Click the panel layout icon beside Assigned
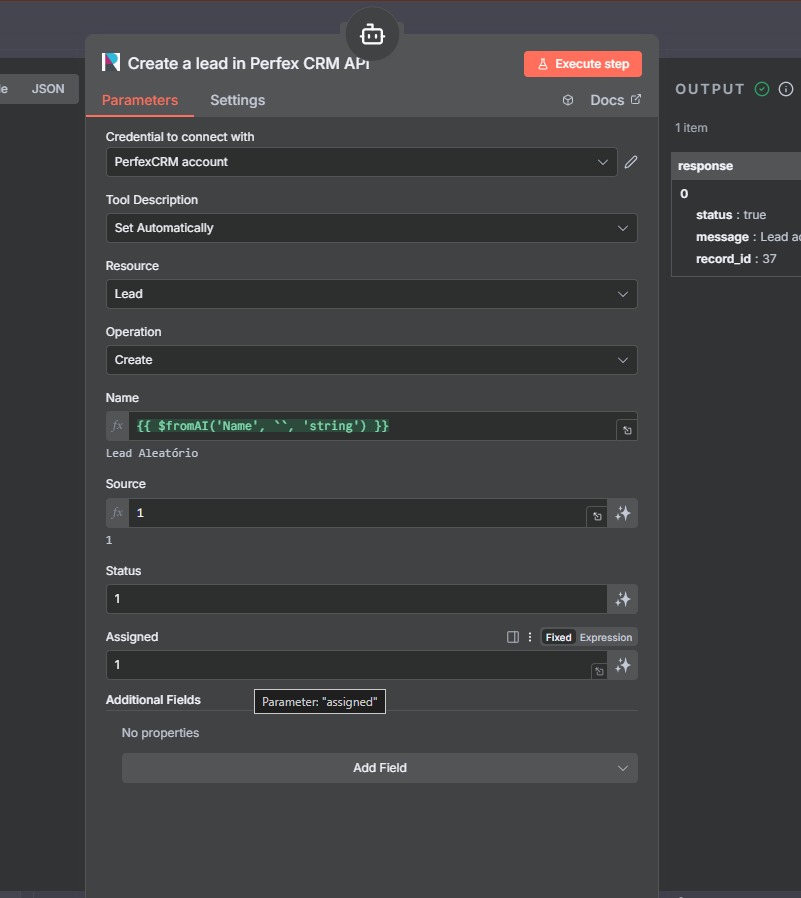 (513, 637)
